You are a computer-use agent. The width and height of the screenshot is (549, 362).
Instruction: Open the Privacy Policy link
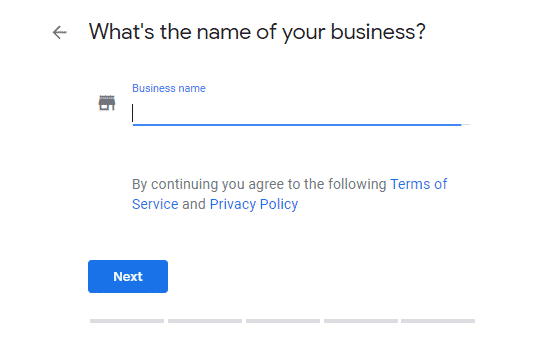pos(254,204)
